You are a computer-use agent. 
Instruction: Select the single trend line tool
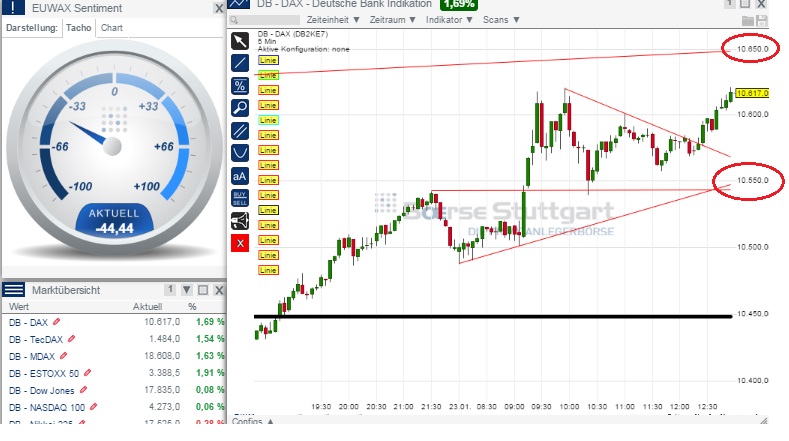240,63
